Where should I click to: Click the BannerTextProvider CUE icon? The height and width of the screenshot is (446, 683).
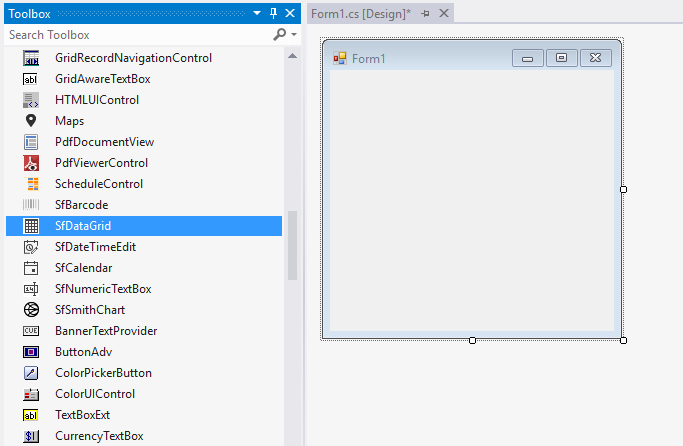(31, 331)
